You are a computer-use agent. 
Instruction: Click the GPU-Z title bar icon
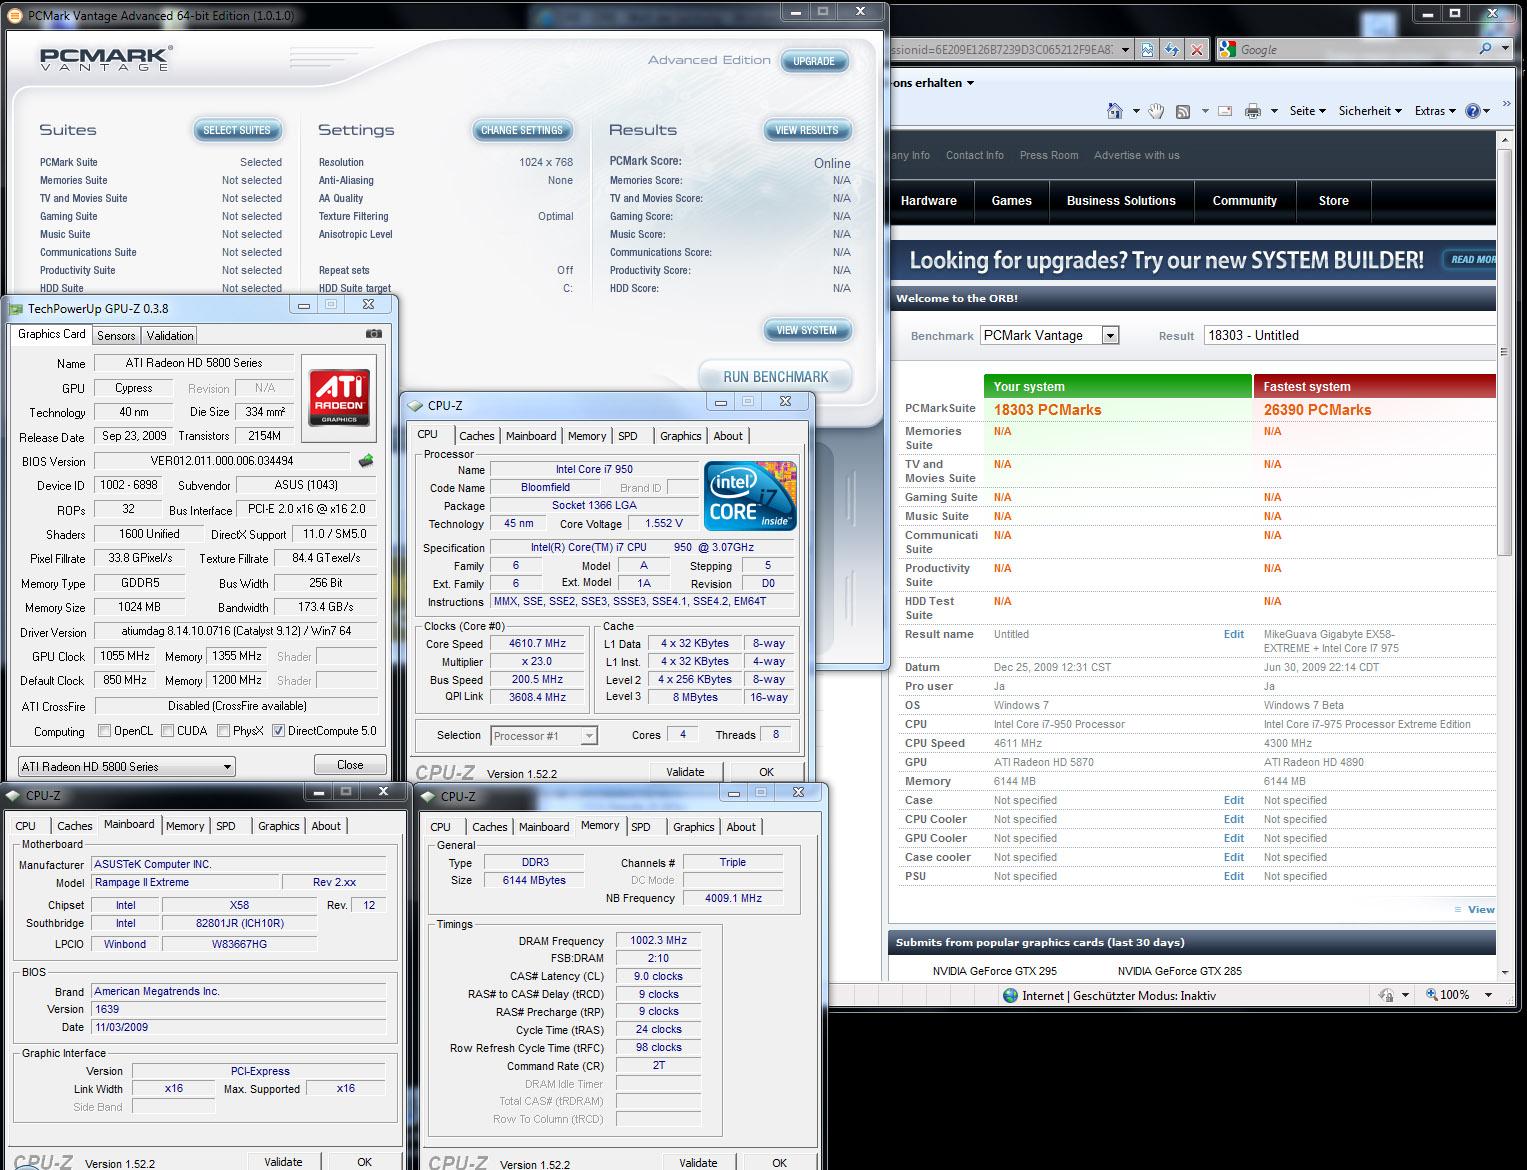point(15,309)
